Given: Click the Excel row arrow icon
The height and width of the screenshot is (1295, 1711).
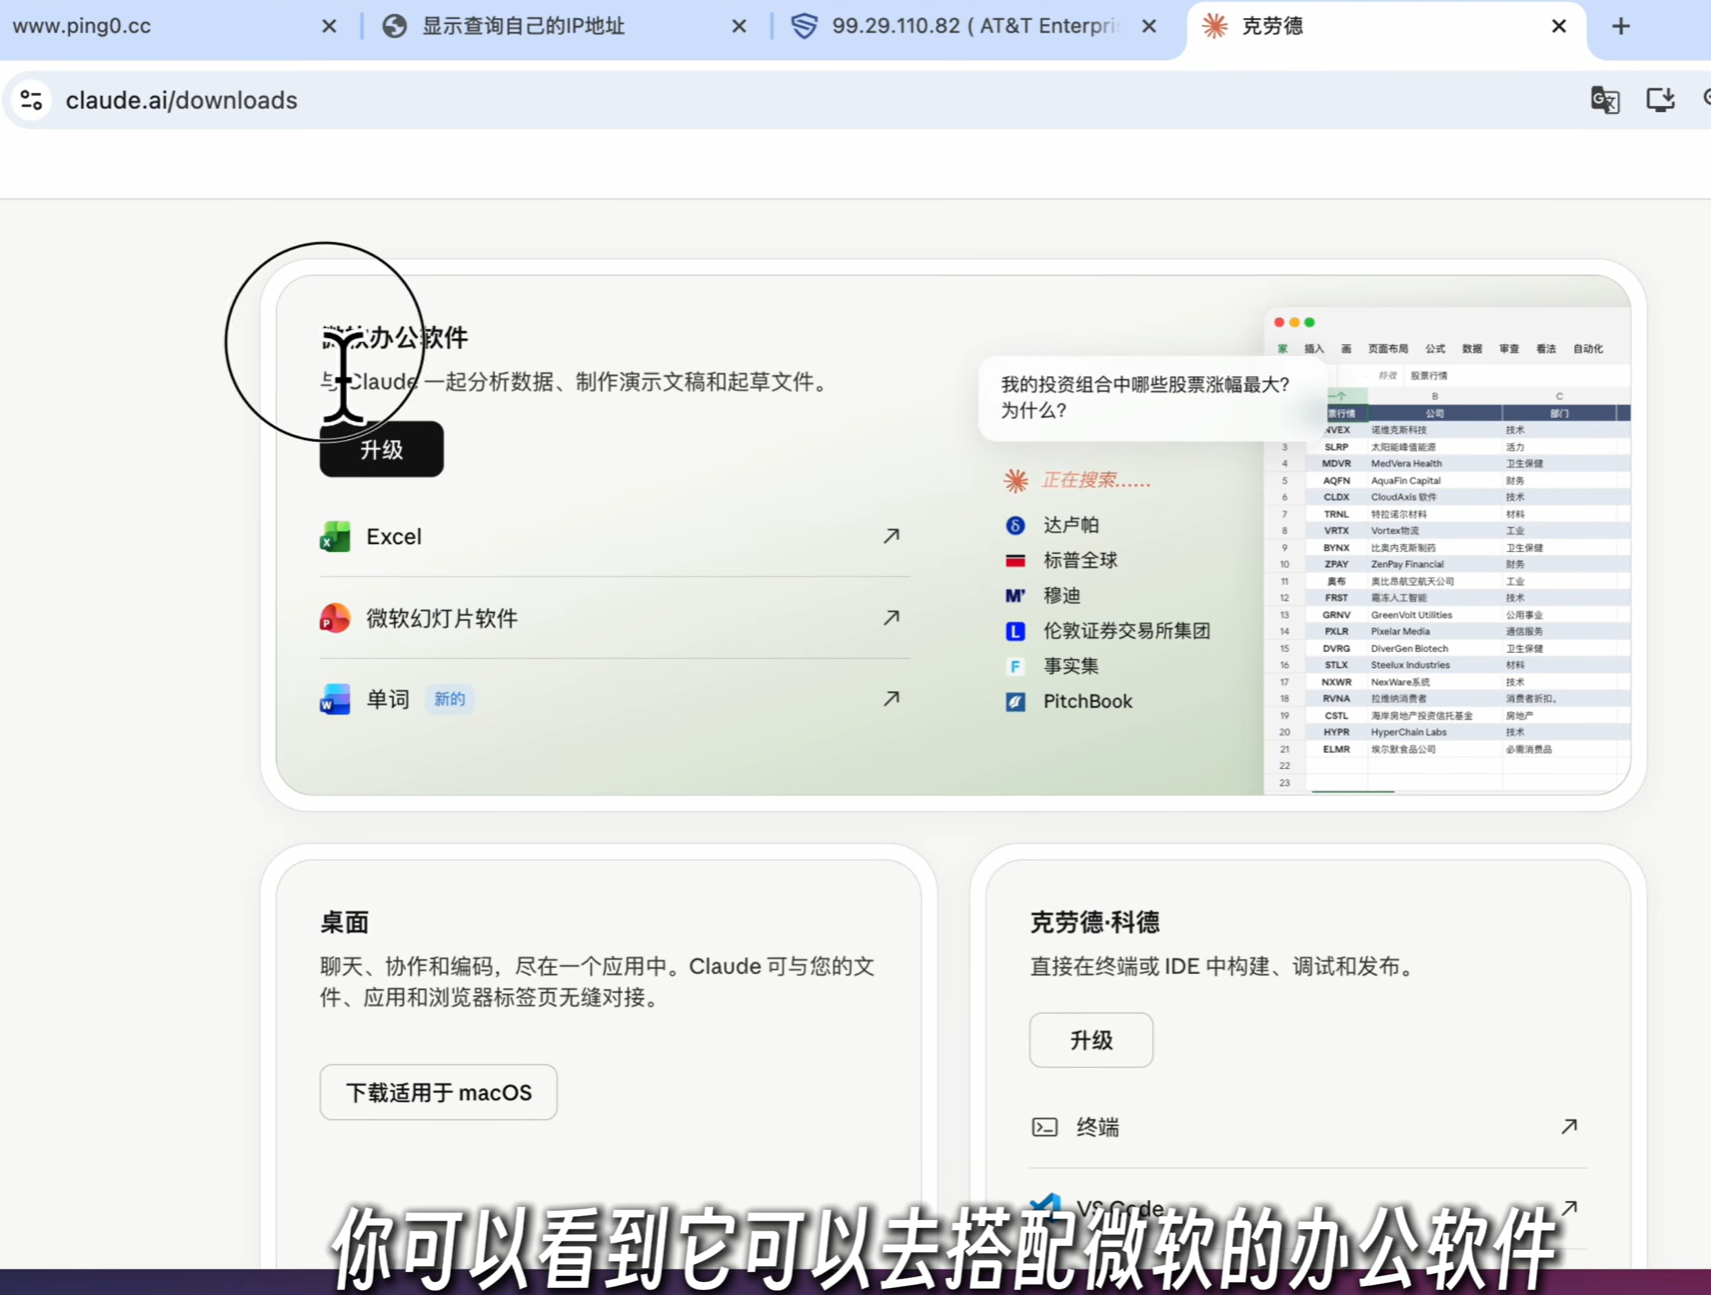Looking at the screenshot, I should 891,536.
